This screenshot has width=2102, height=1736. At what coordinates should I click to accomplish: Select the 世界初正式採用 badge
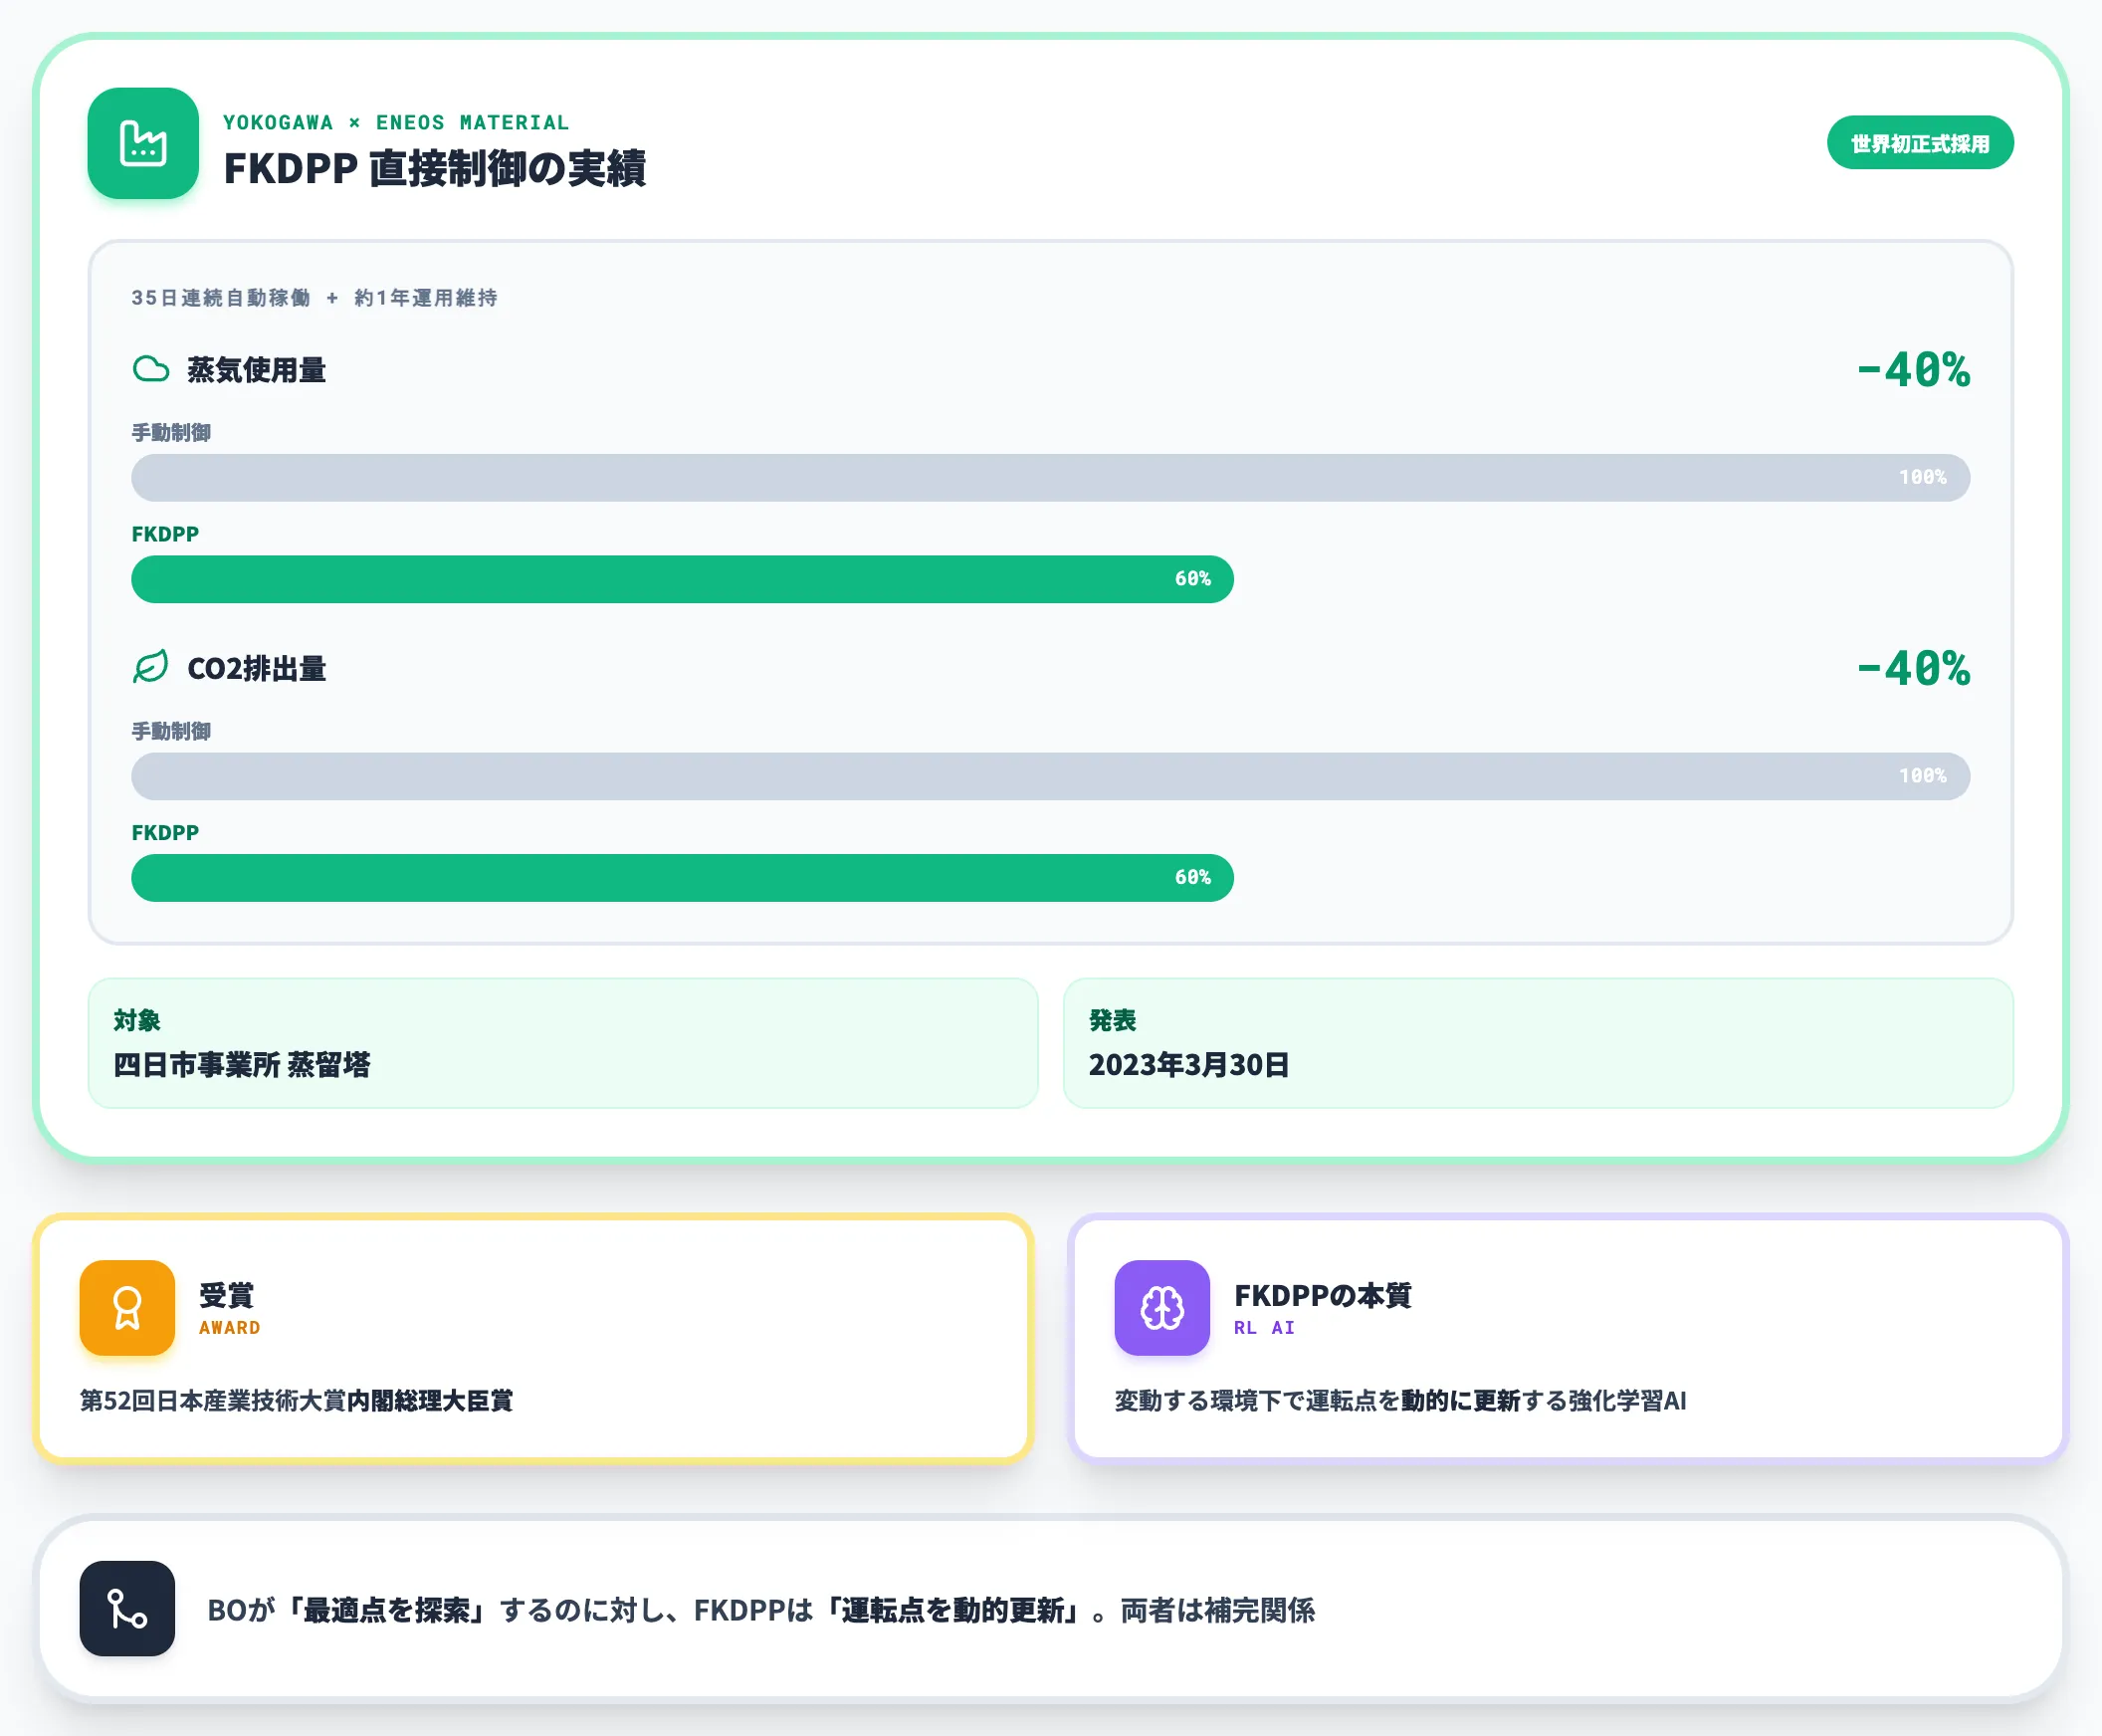coord(1920,143)
